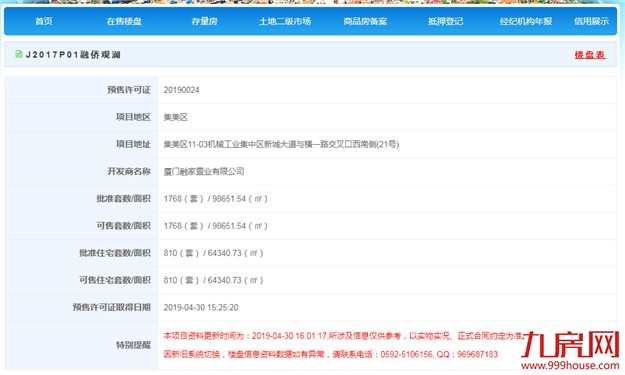Open the 存量房 nav tab
The height and width of the screenshot is (375, 625).
pyautogui.click(x=204, y=21)
